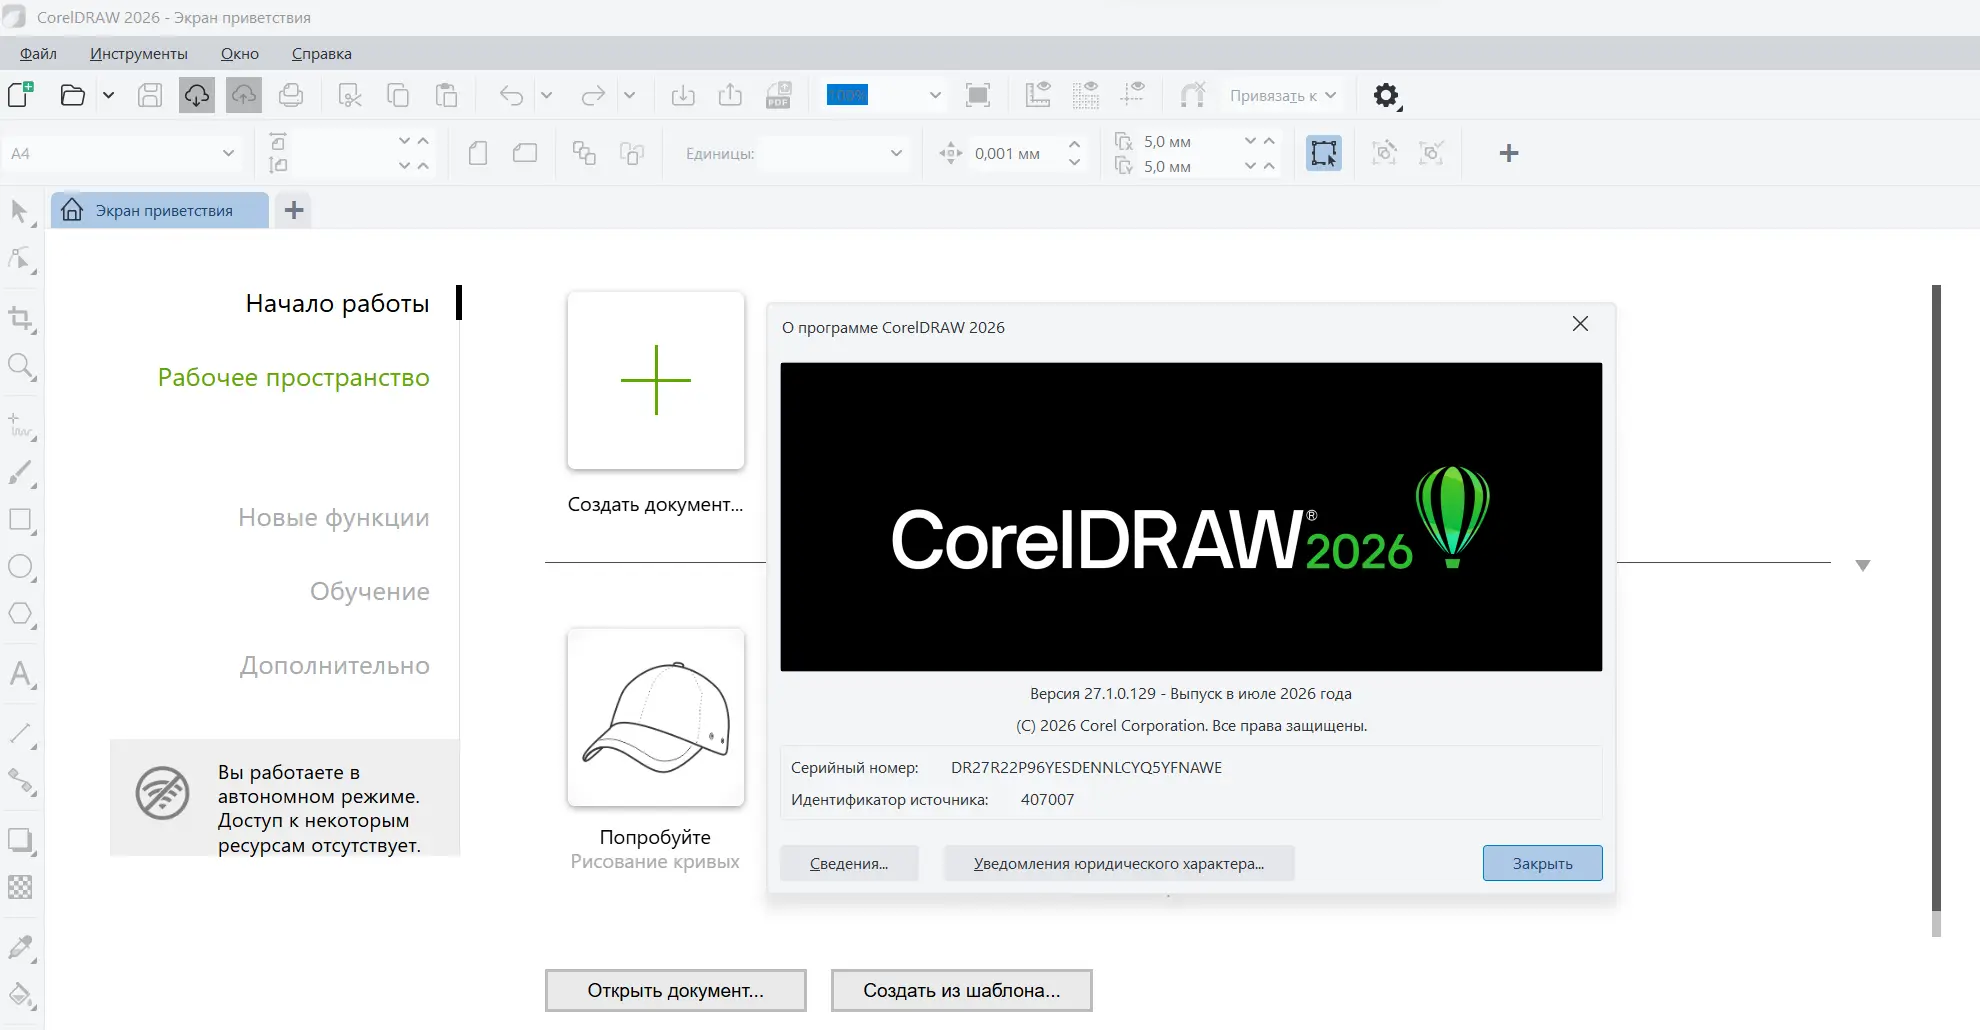This screenshot has width=1980, height=1030.
Task: Create a new document via toolbar icon
Action: tap(21, 95)
